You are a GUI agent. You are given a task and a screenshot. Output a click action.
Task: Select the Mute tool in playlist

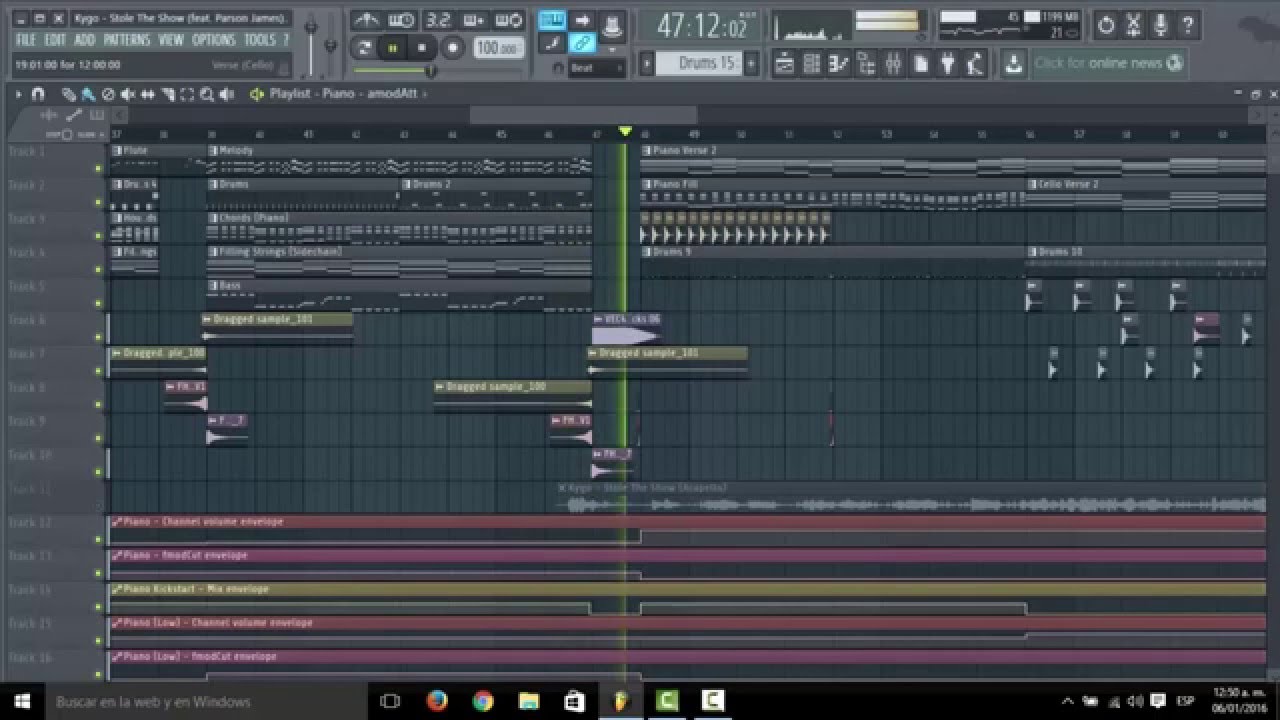point(128,94)
